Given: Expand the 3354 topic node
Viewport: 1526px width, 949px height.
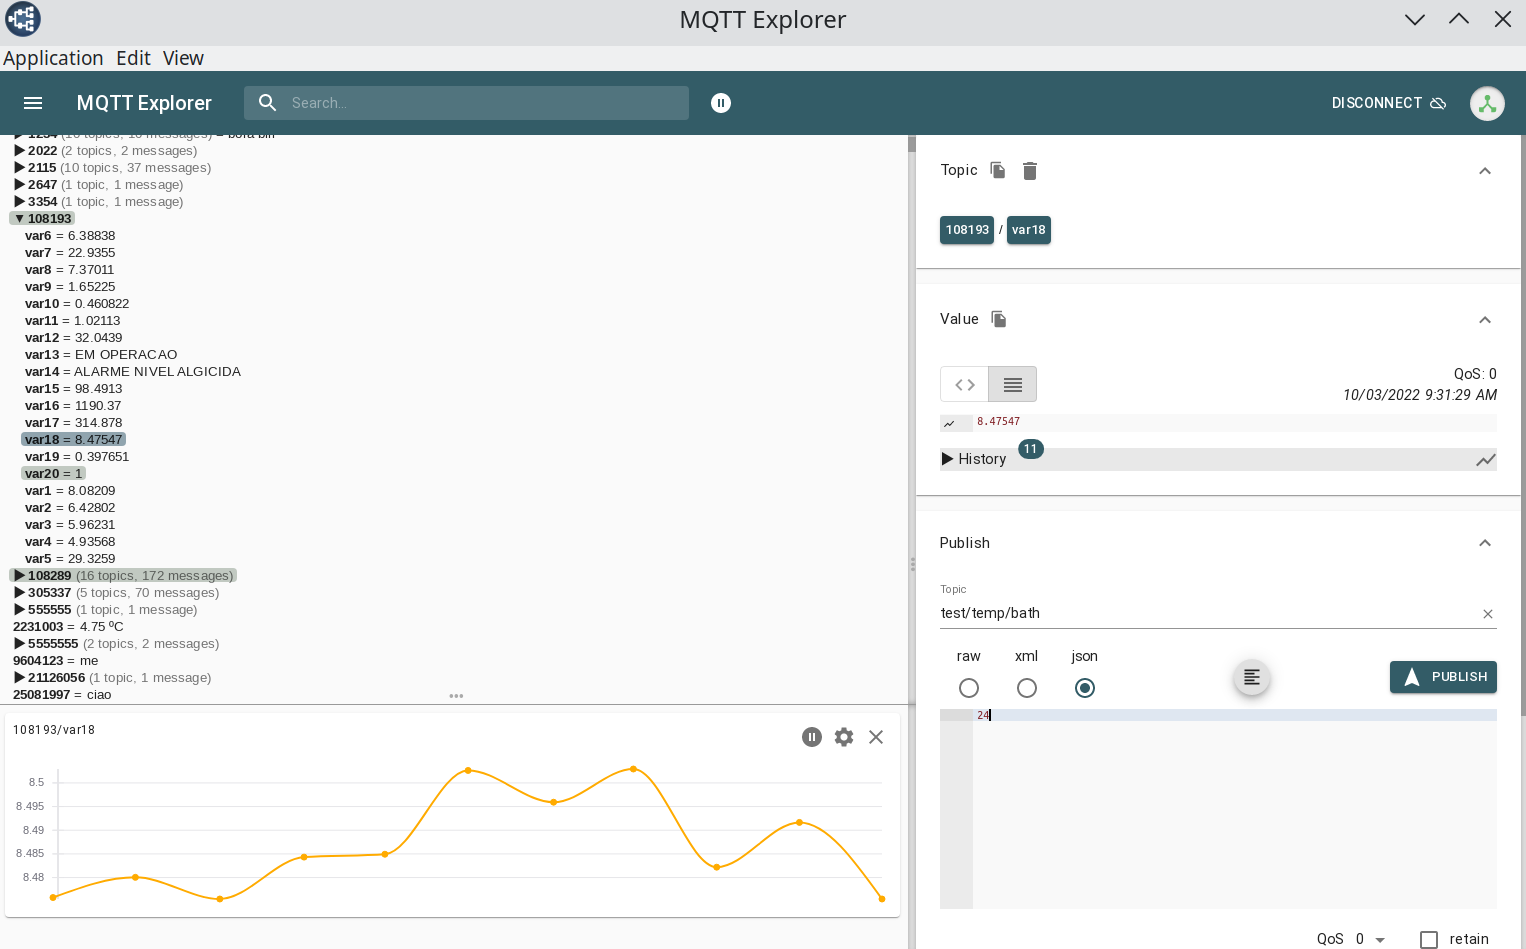Looking at the screenshot, I should pyautogui.click(x=19, y=202).
